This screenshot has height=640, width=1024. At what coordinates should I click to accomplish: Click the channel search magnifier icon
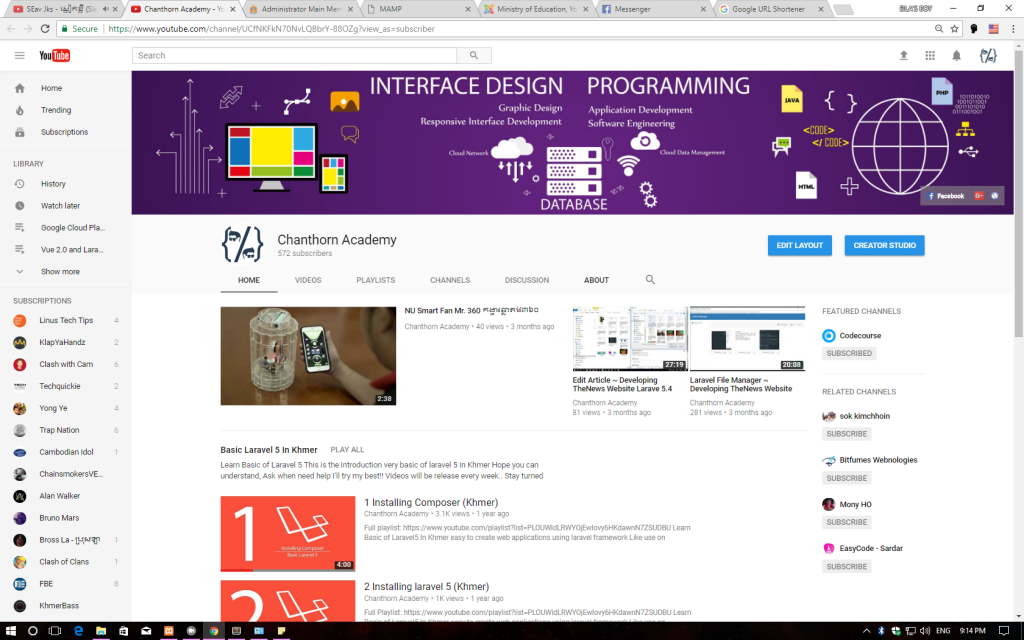pos(650,280)
